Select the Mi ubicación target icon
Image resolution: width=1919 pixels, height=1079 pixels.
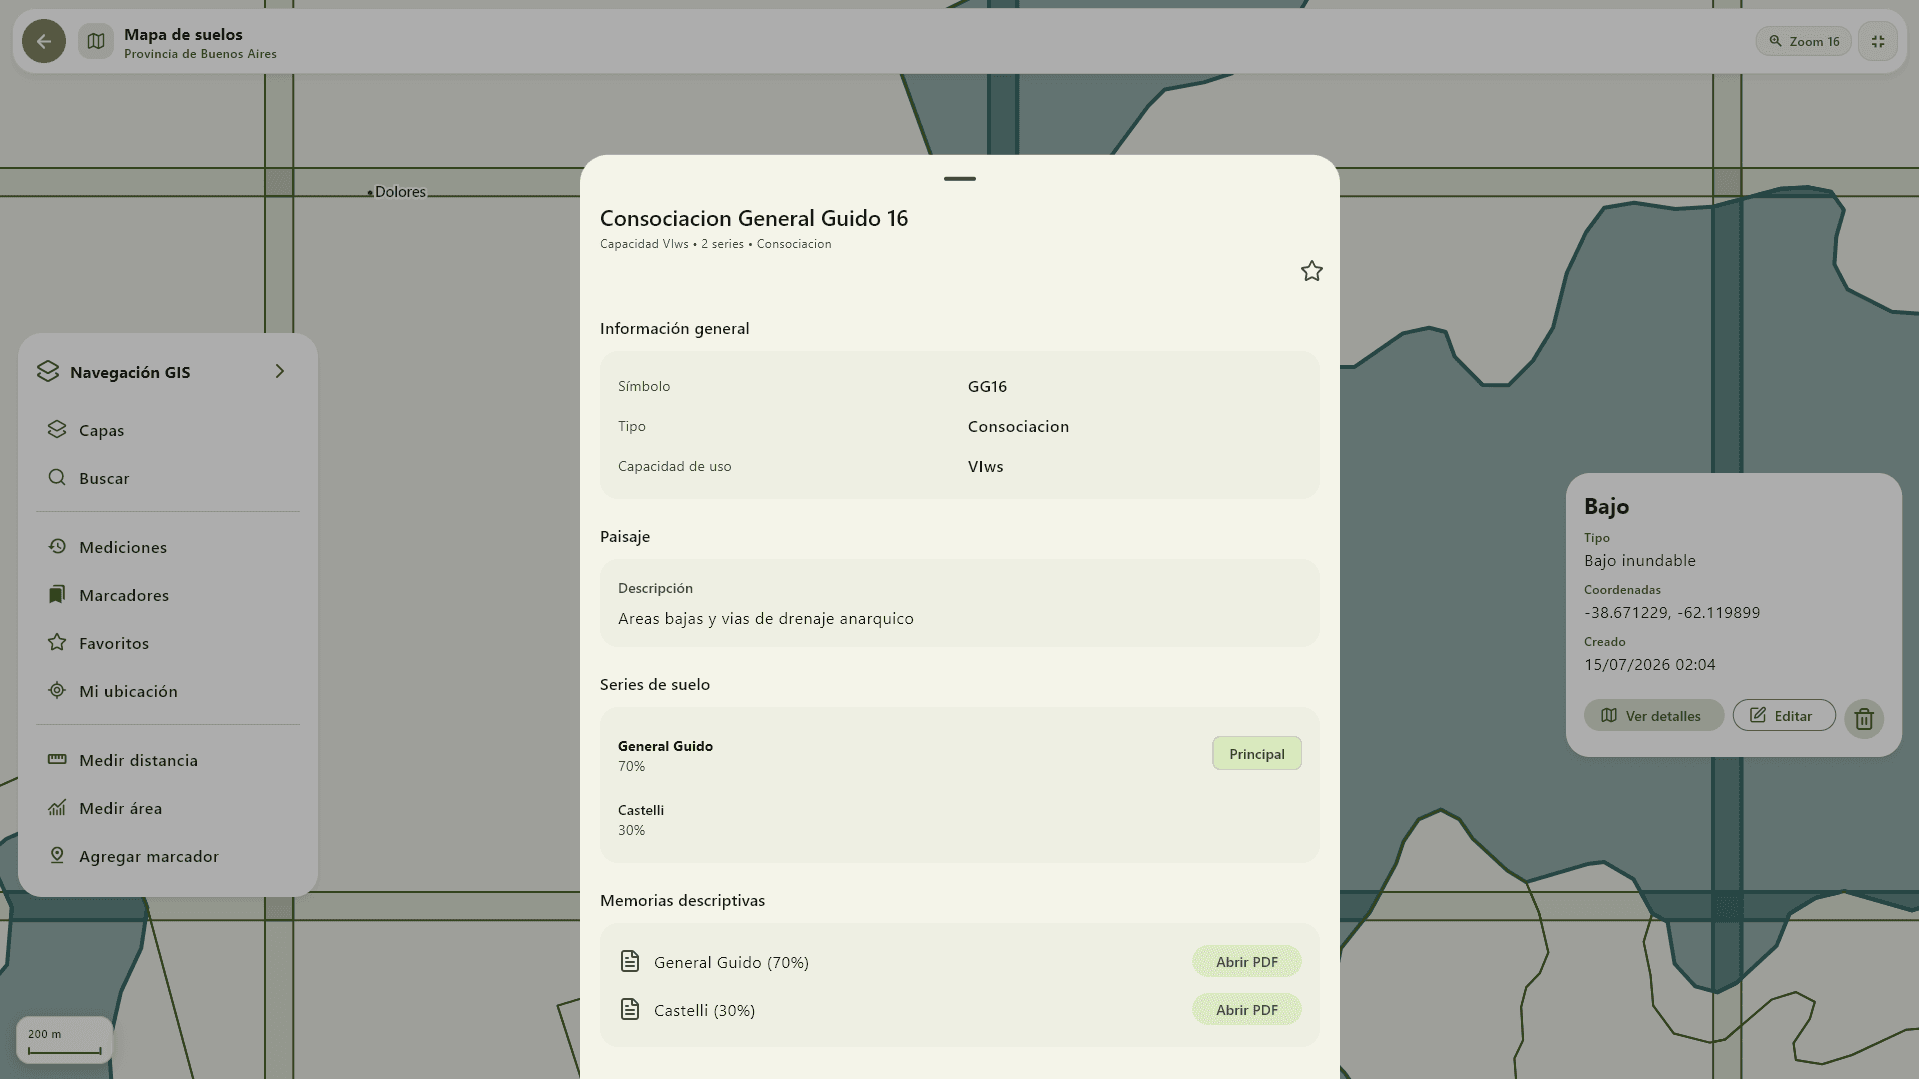click(57, 690)
